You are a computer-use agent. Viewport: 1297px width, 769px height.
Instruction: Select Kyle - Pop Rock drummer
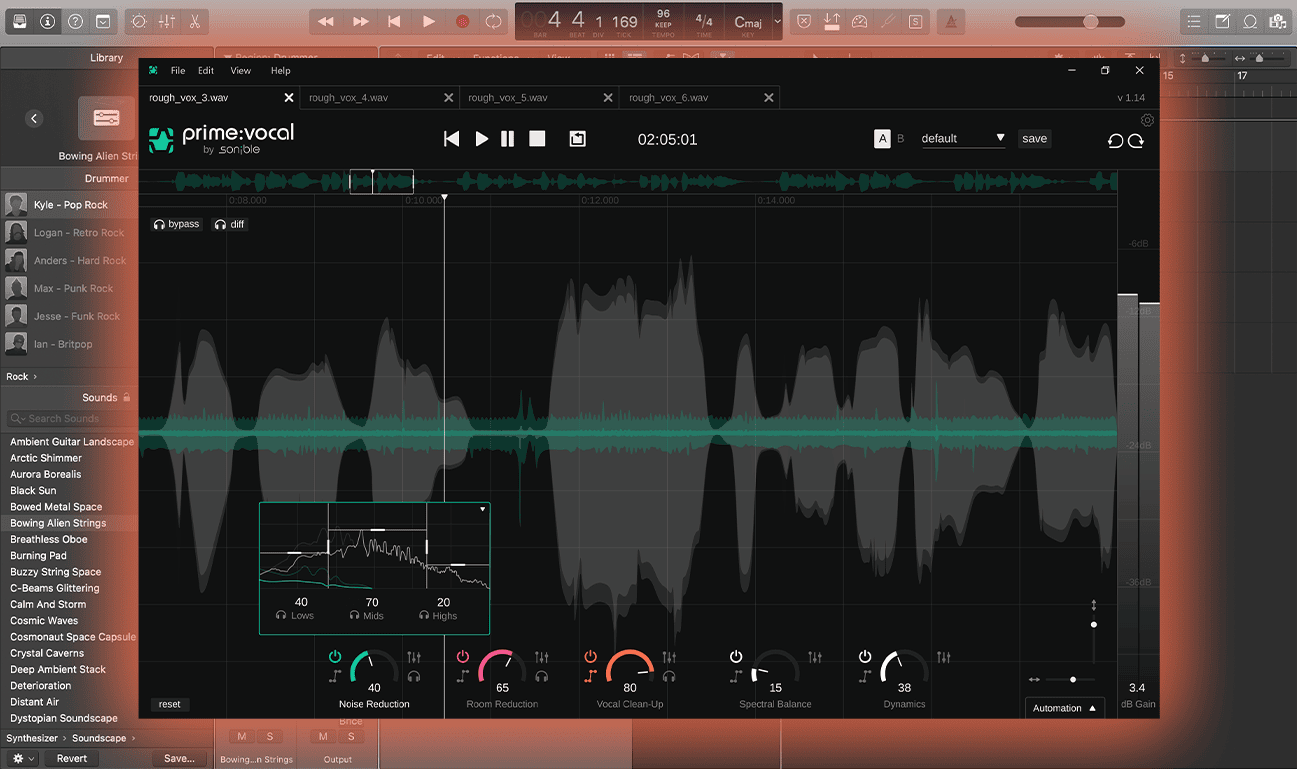coord(68,205)
